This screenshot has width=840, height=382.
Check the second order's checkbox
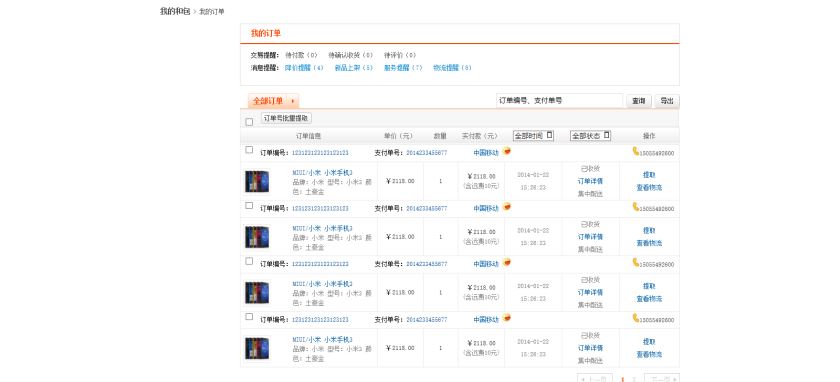(x=249, y=206)
